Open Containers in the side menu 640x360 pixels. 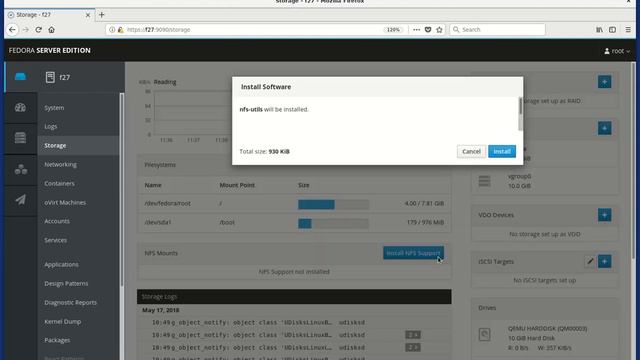point(60,183)
